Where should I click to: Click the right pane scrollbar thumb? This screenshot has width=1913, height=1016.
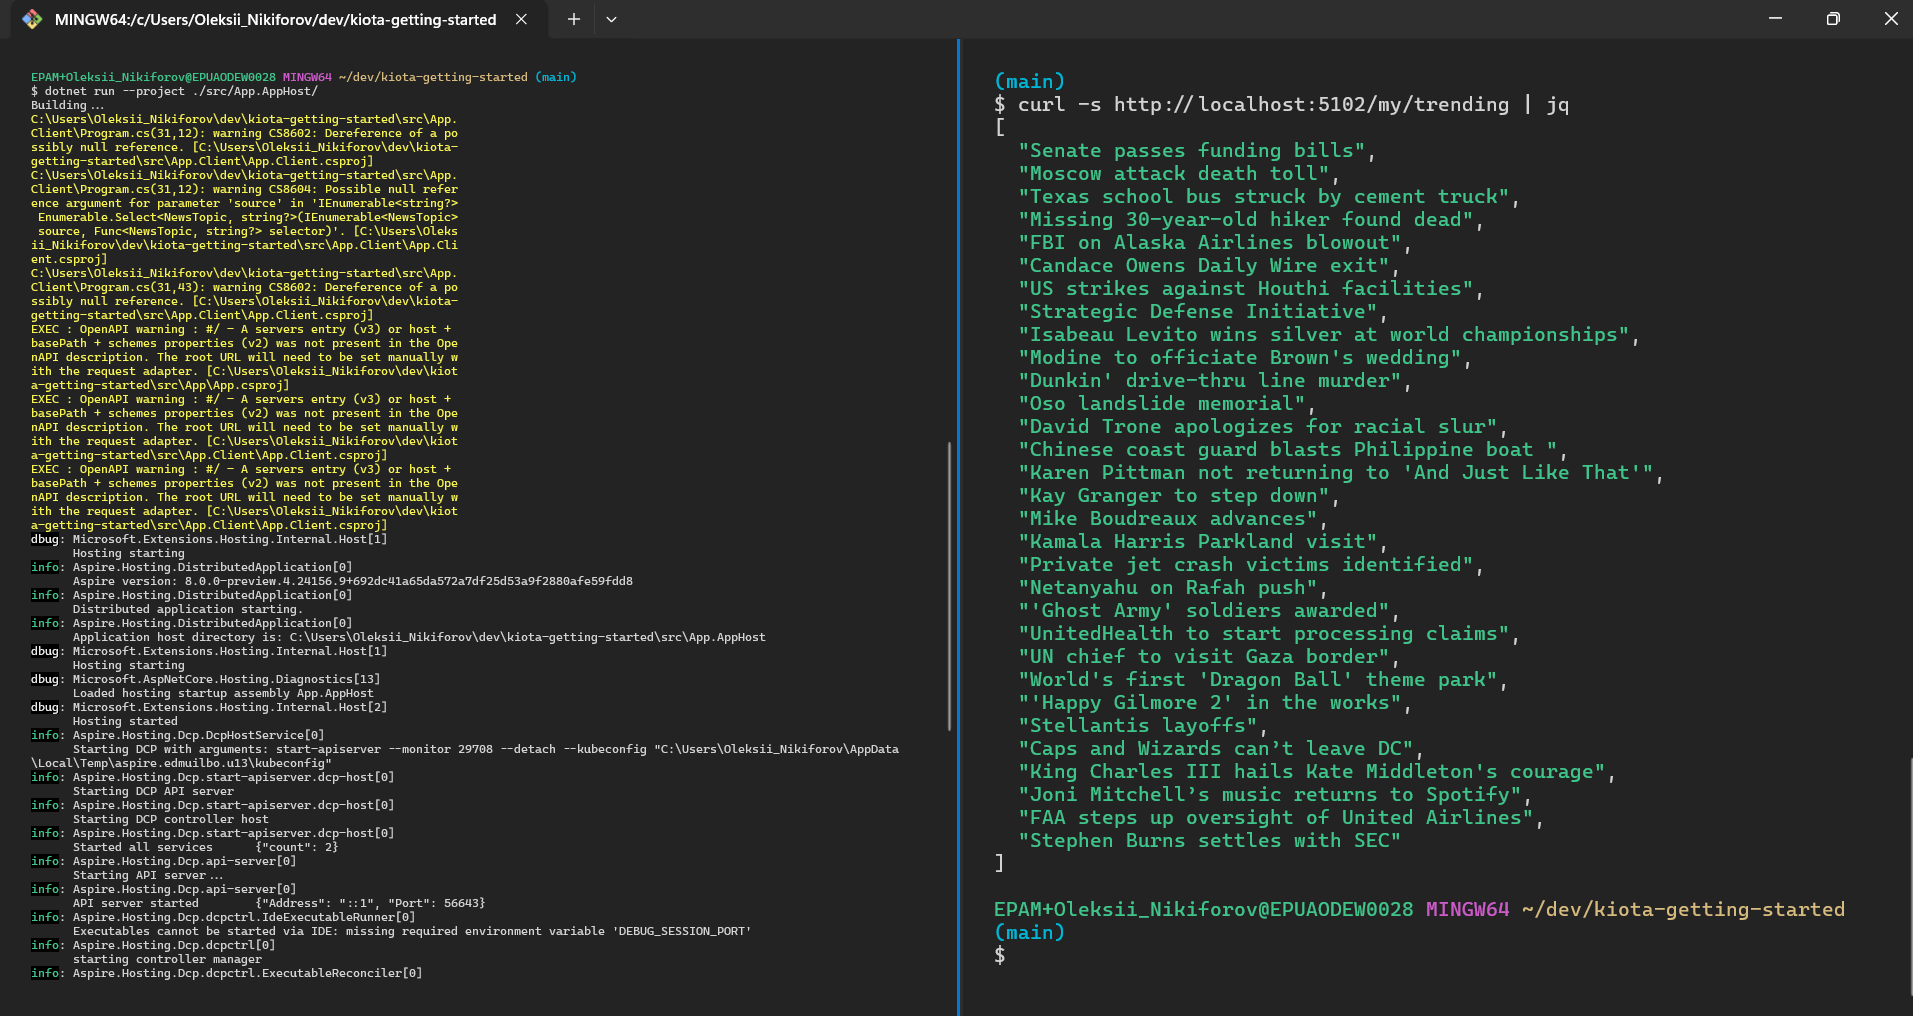(x=1909, y=876)
